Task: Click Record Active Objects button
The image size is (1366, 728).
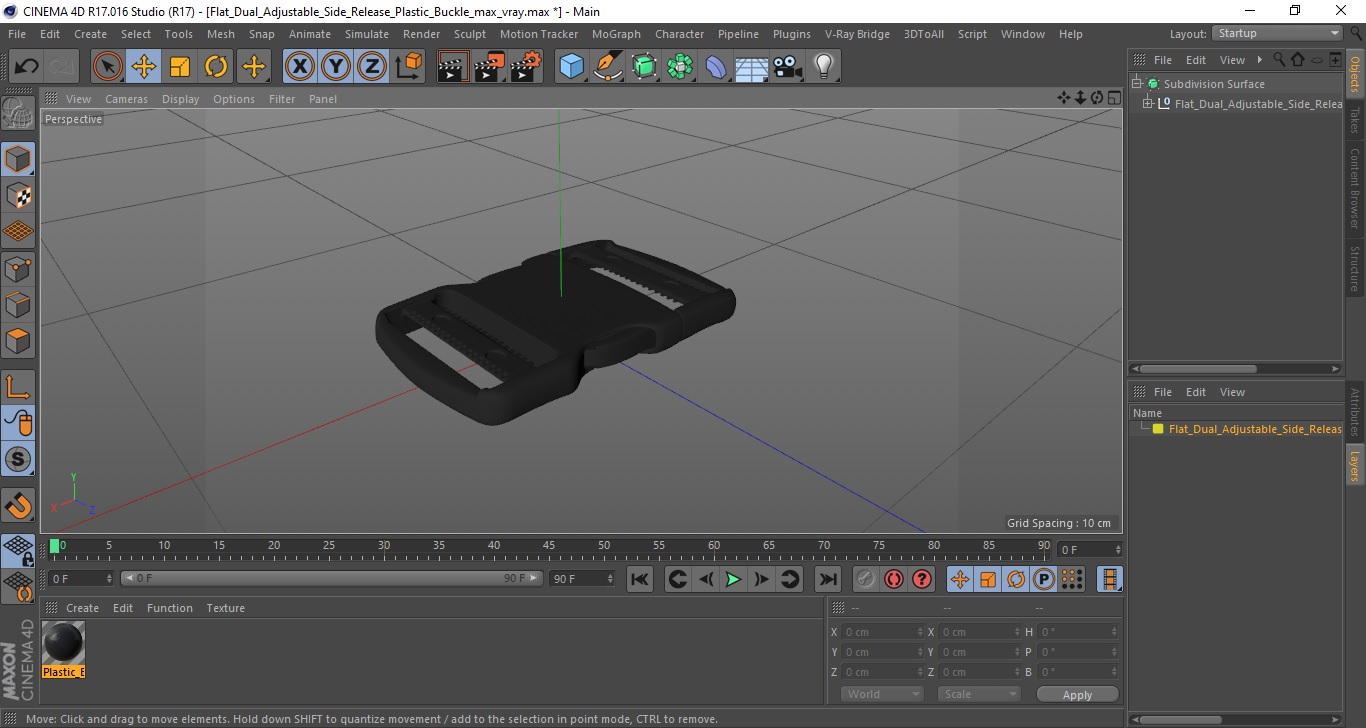Action: point(866,579)
